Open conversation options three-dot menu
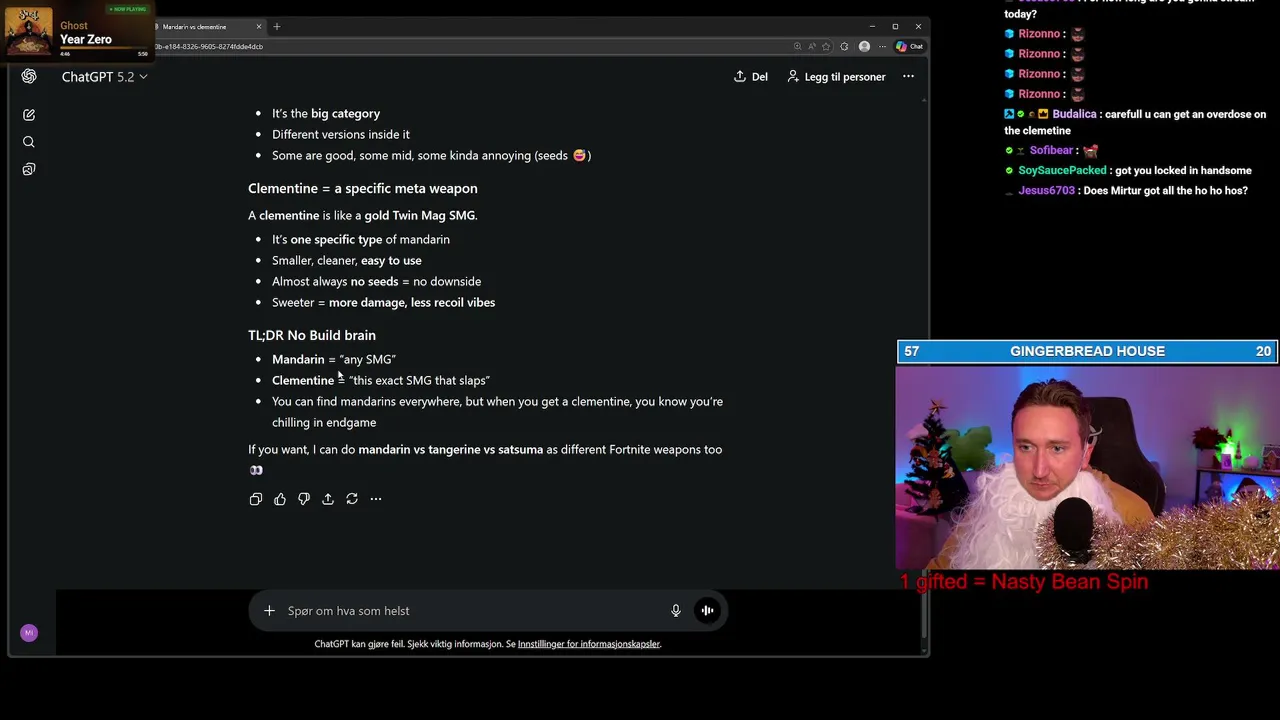 (908, 77)
